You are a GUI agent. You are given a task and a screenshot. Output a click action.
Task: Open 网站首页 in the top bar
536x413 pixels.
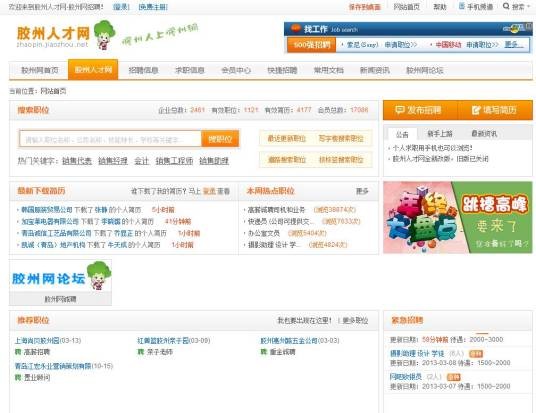[x=406, y=7]
